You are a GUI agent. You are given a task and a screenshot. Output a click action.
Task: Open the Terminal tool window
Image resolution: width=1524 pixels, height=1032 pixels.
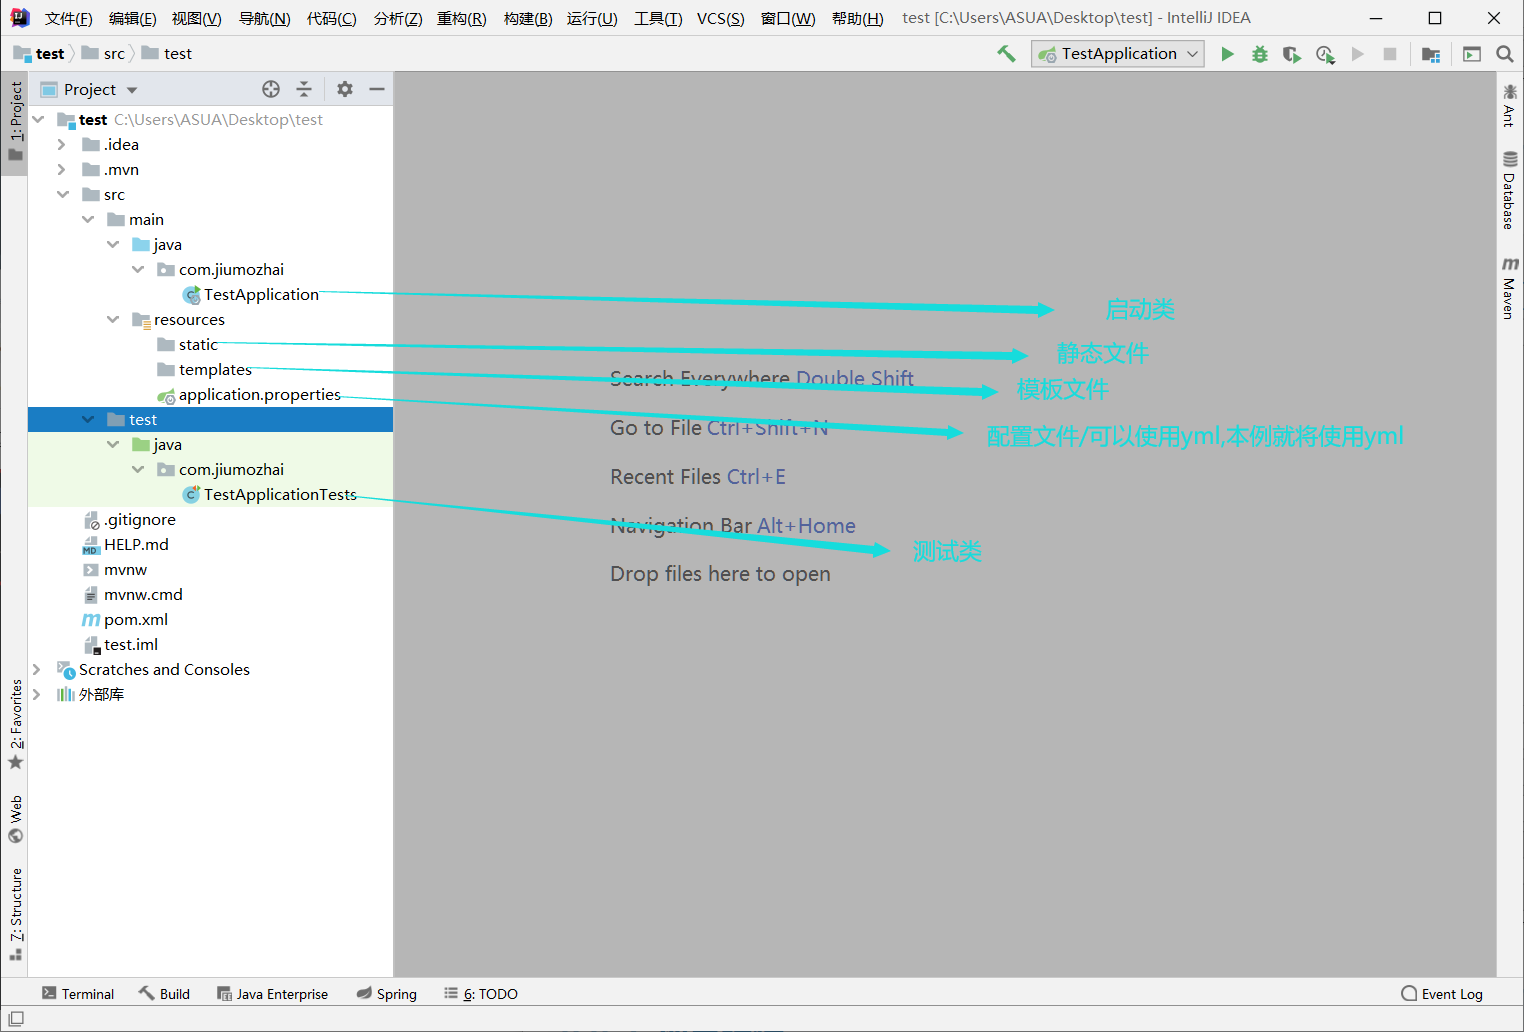tap(78, 994)
